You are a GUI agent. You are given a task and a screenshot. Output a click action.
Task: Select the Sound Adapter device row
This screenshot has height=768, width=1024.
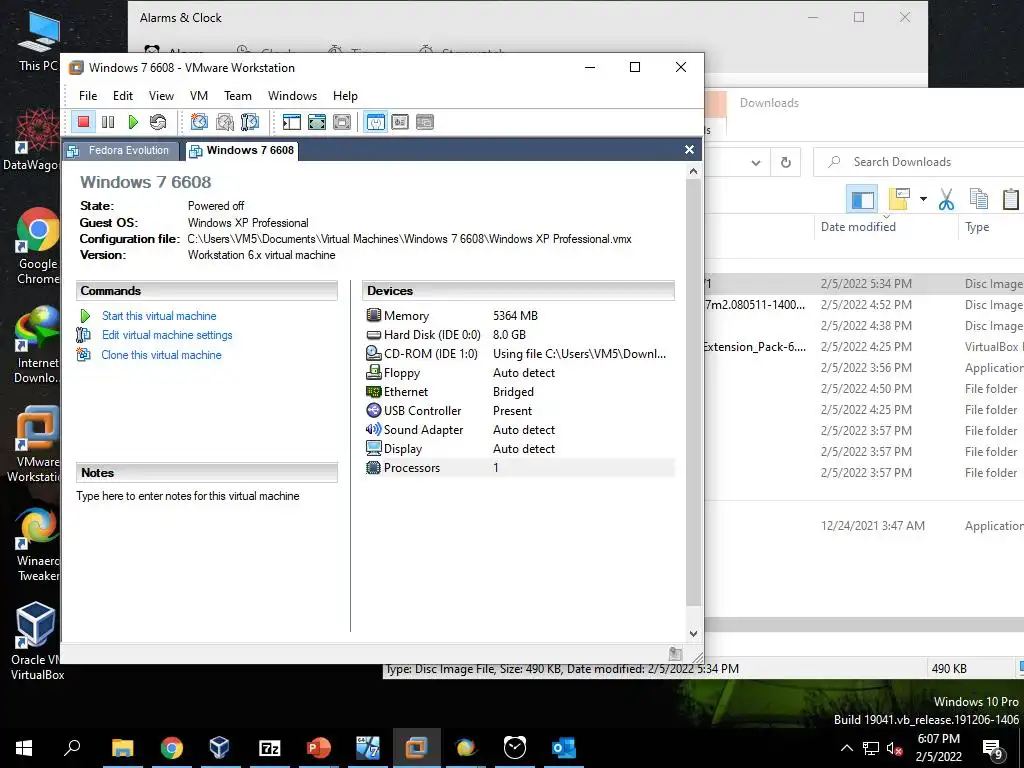click(x=519, y=430)
